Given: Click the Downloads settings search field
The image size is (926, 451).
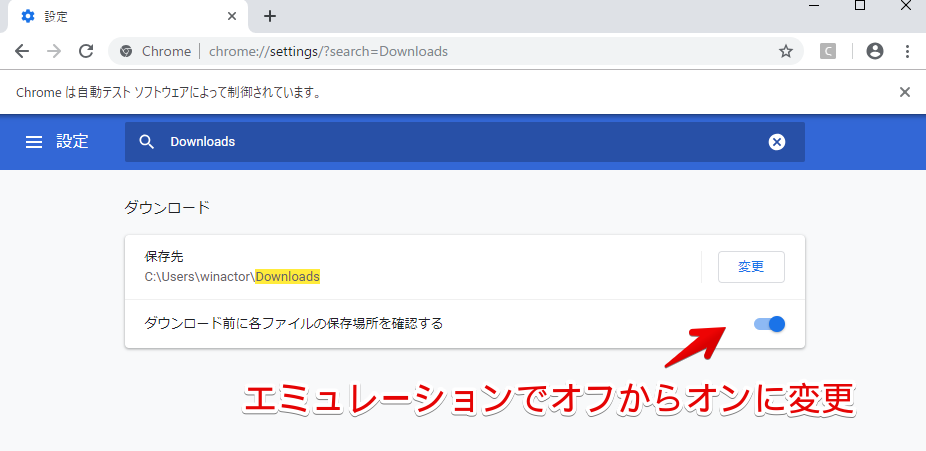Looking at the screenshot, I should pos(465,142).
